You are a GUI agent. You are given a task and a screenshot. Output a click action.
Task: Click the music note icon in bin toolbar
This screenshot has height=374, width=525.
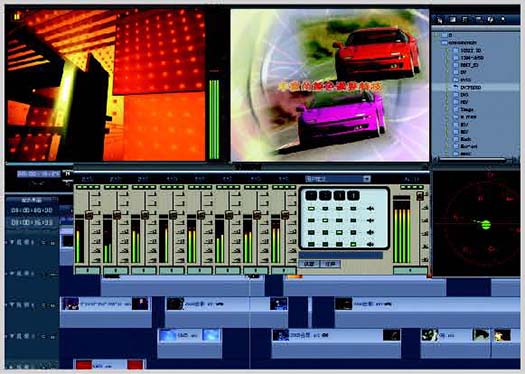(x=465, y=20)
